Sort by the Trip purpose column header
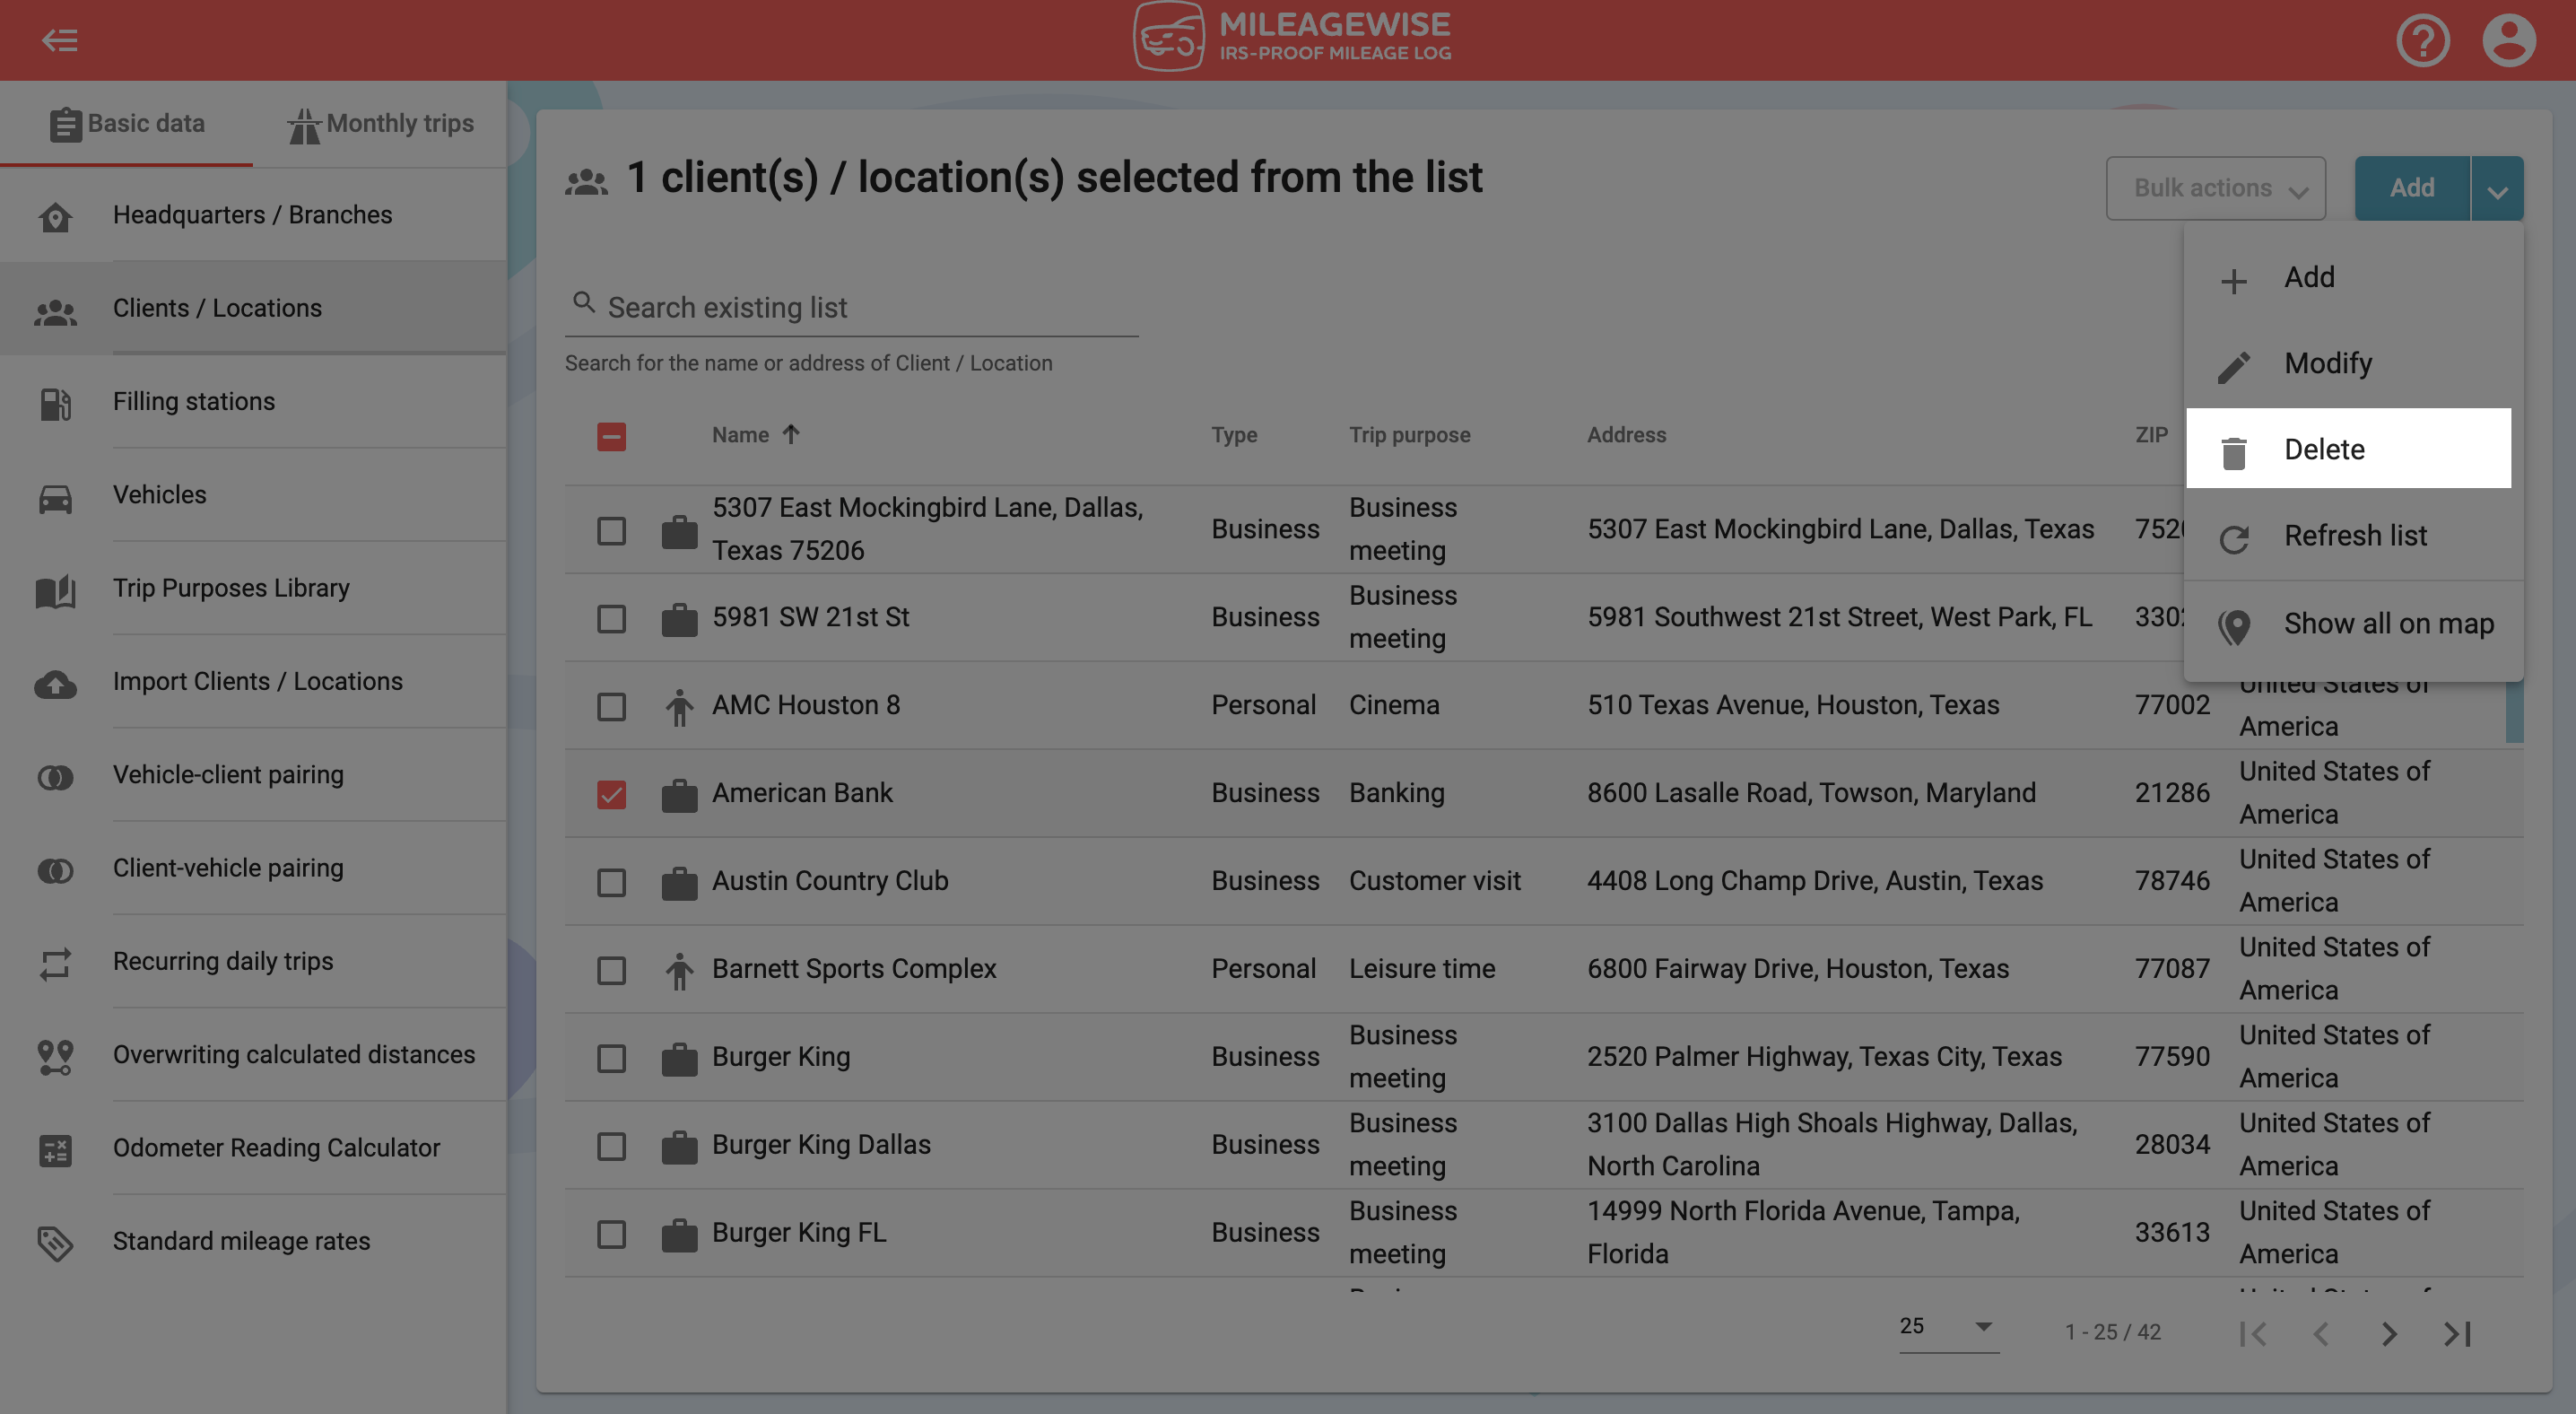The height and width of the screenshot is (1414, 2576). click(1409, 435)
